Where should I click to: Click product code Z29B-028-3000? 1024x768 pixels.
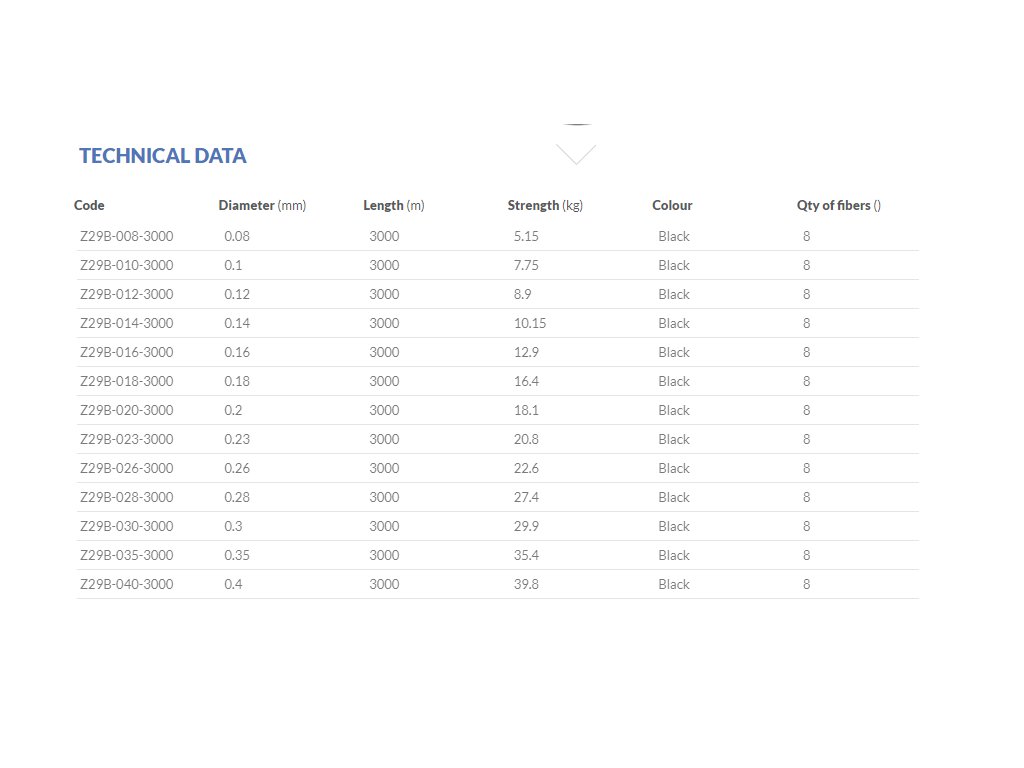click(x=126, y=498)
